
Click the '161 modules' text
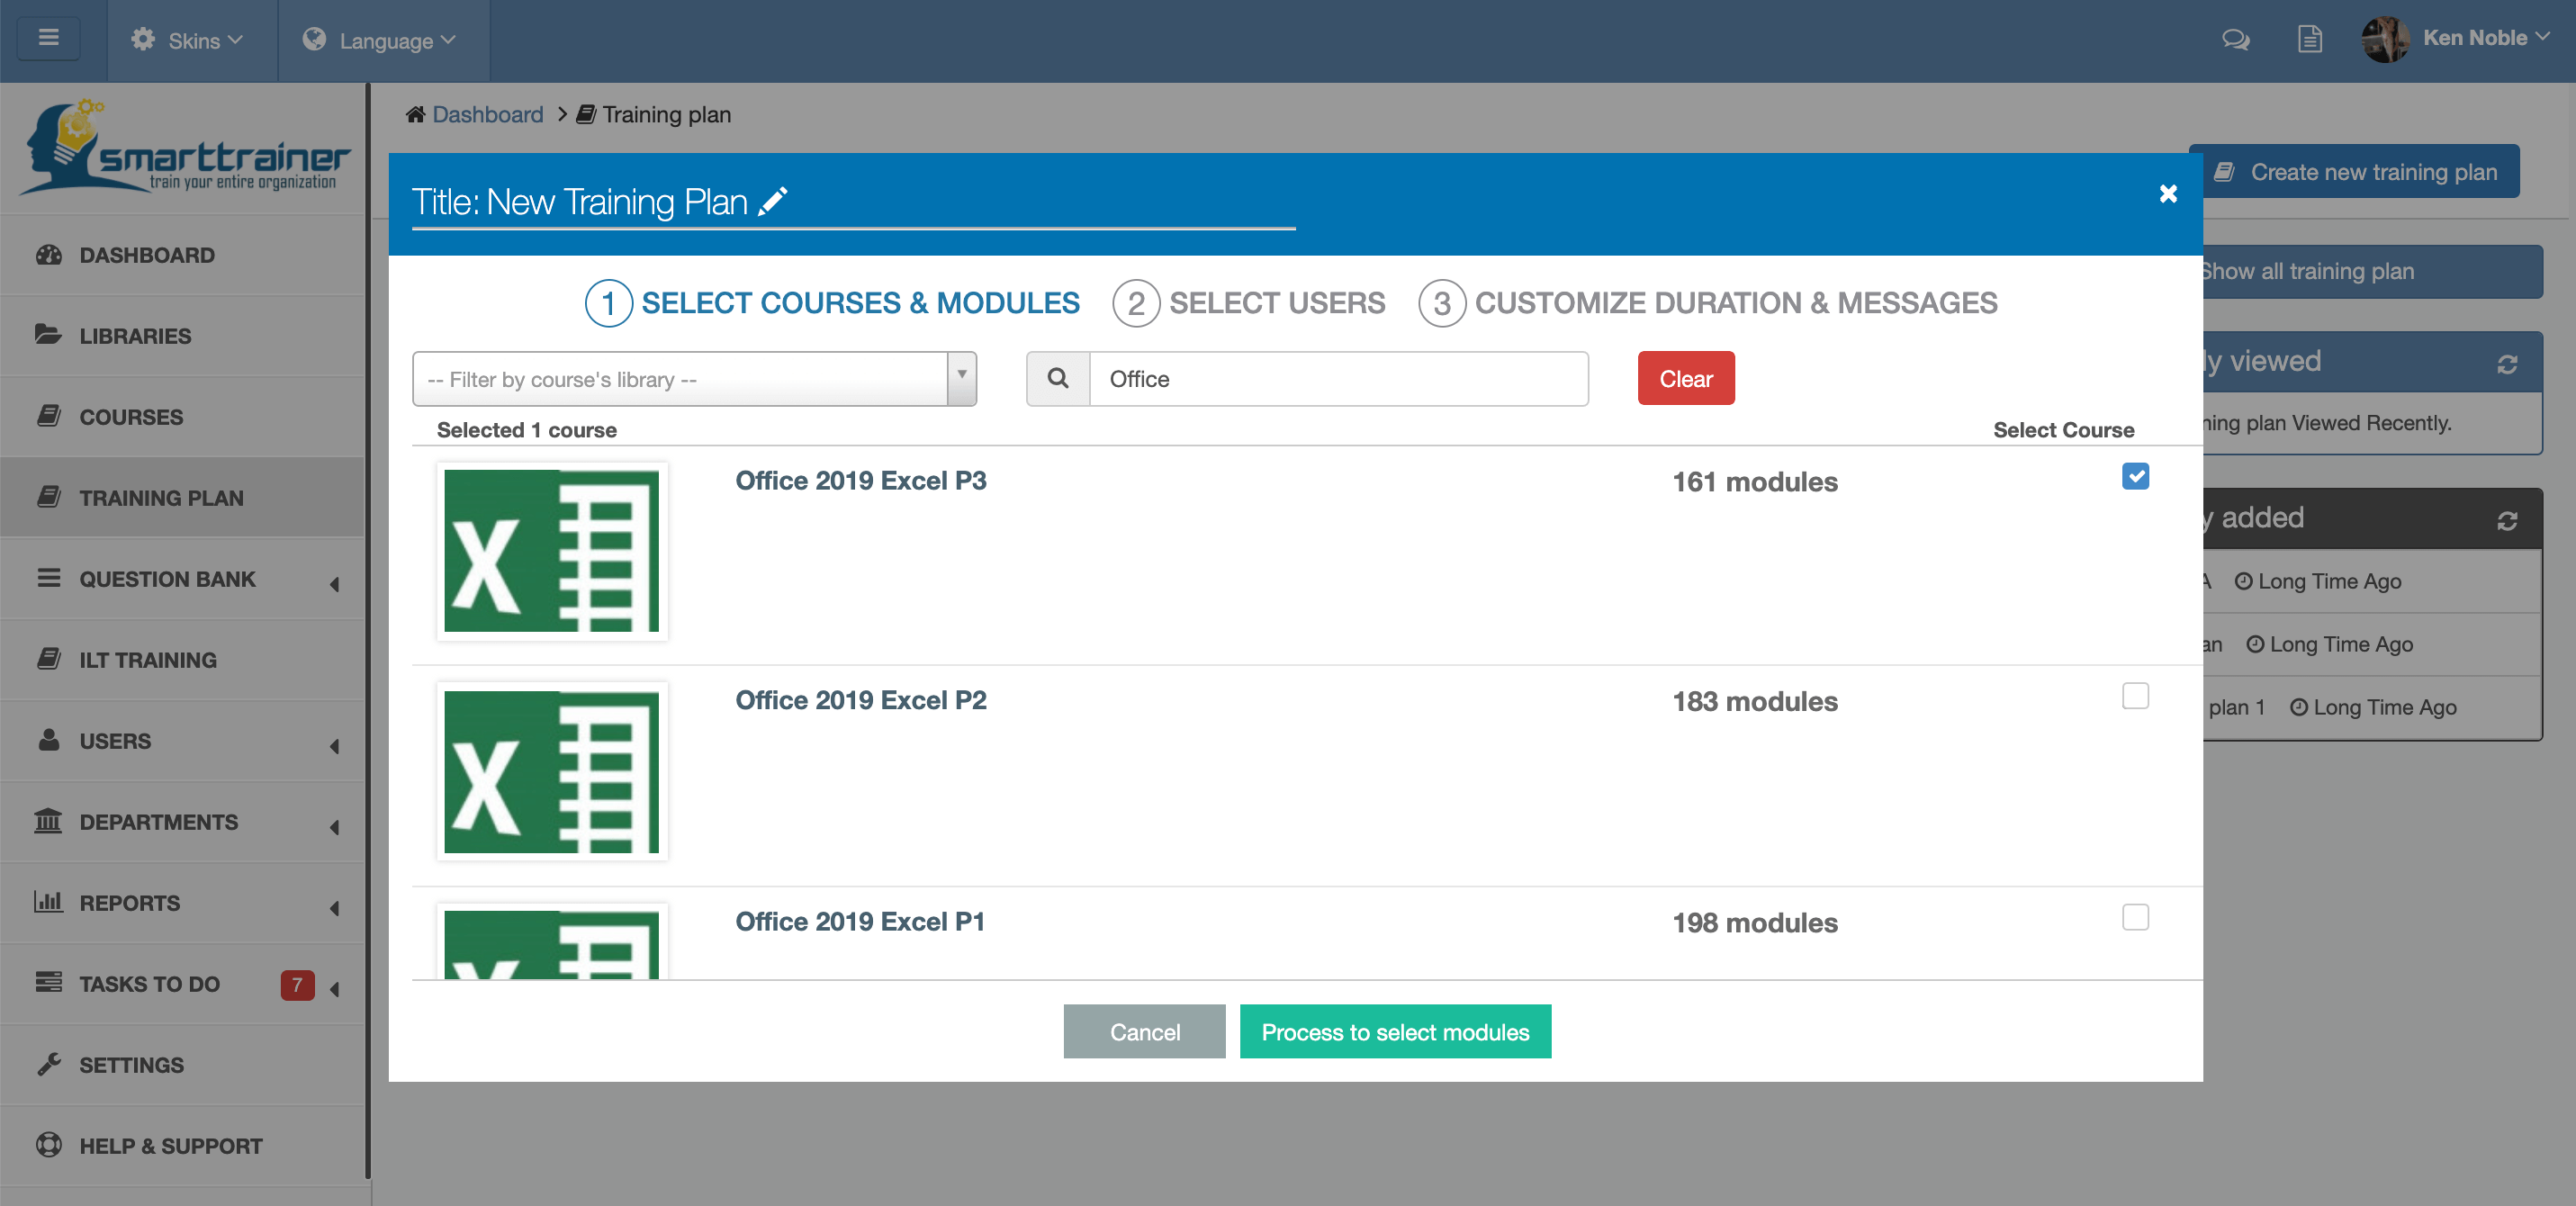tap(1755, 482)
